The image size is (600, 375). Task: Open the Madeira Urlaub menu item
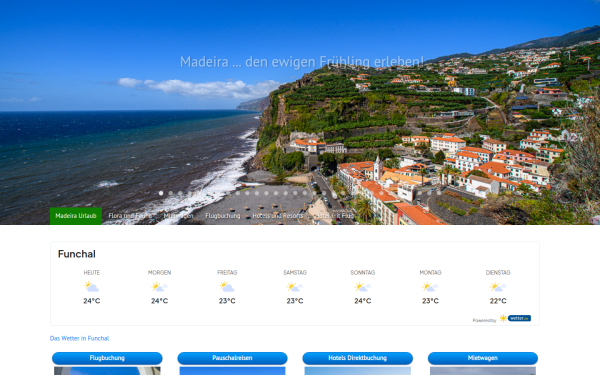click(x=76, y=216)
